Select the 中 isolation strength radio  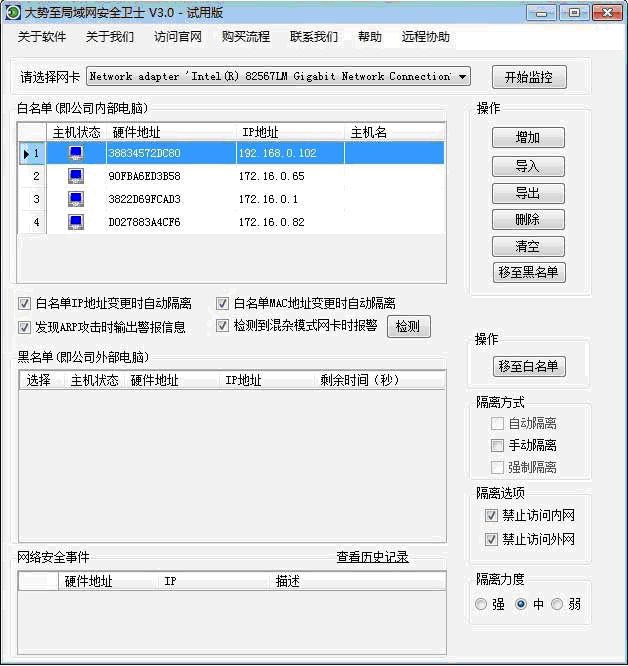click(x=521, y=604)
